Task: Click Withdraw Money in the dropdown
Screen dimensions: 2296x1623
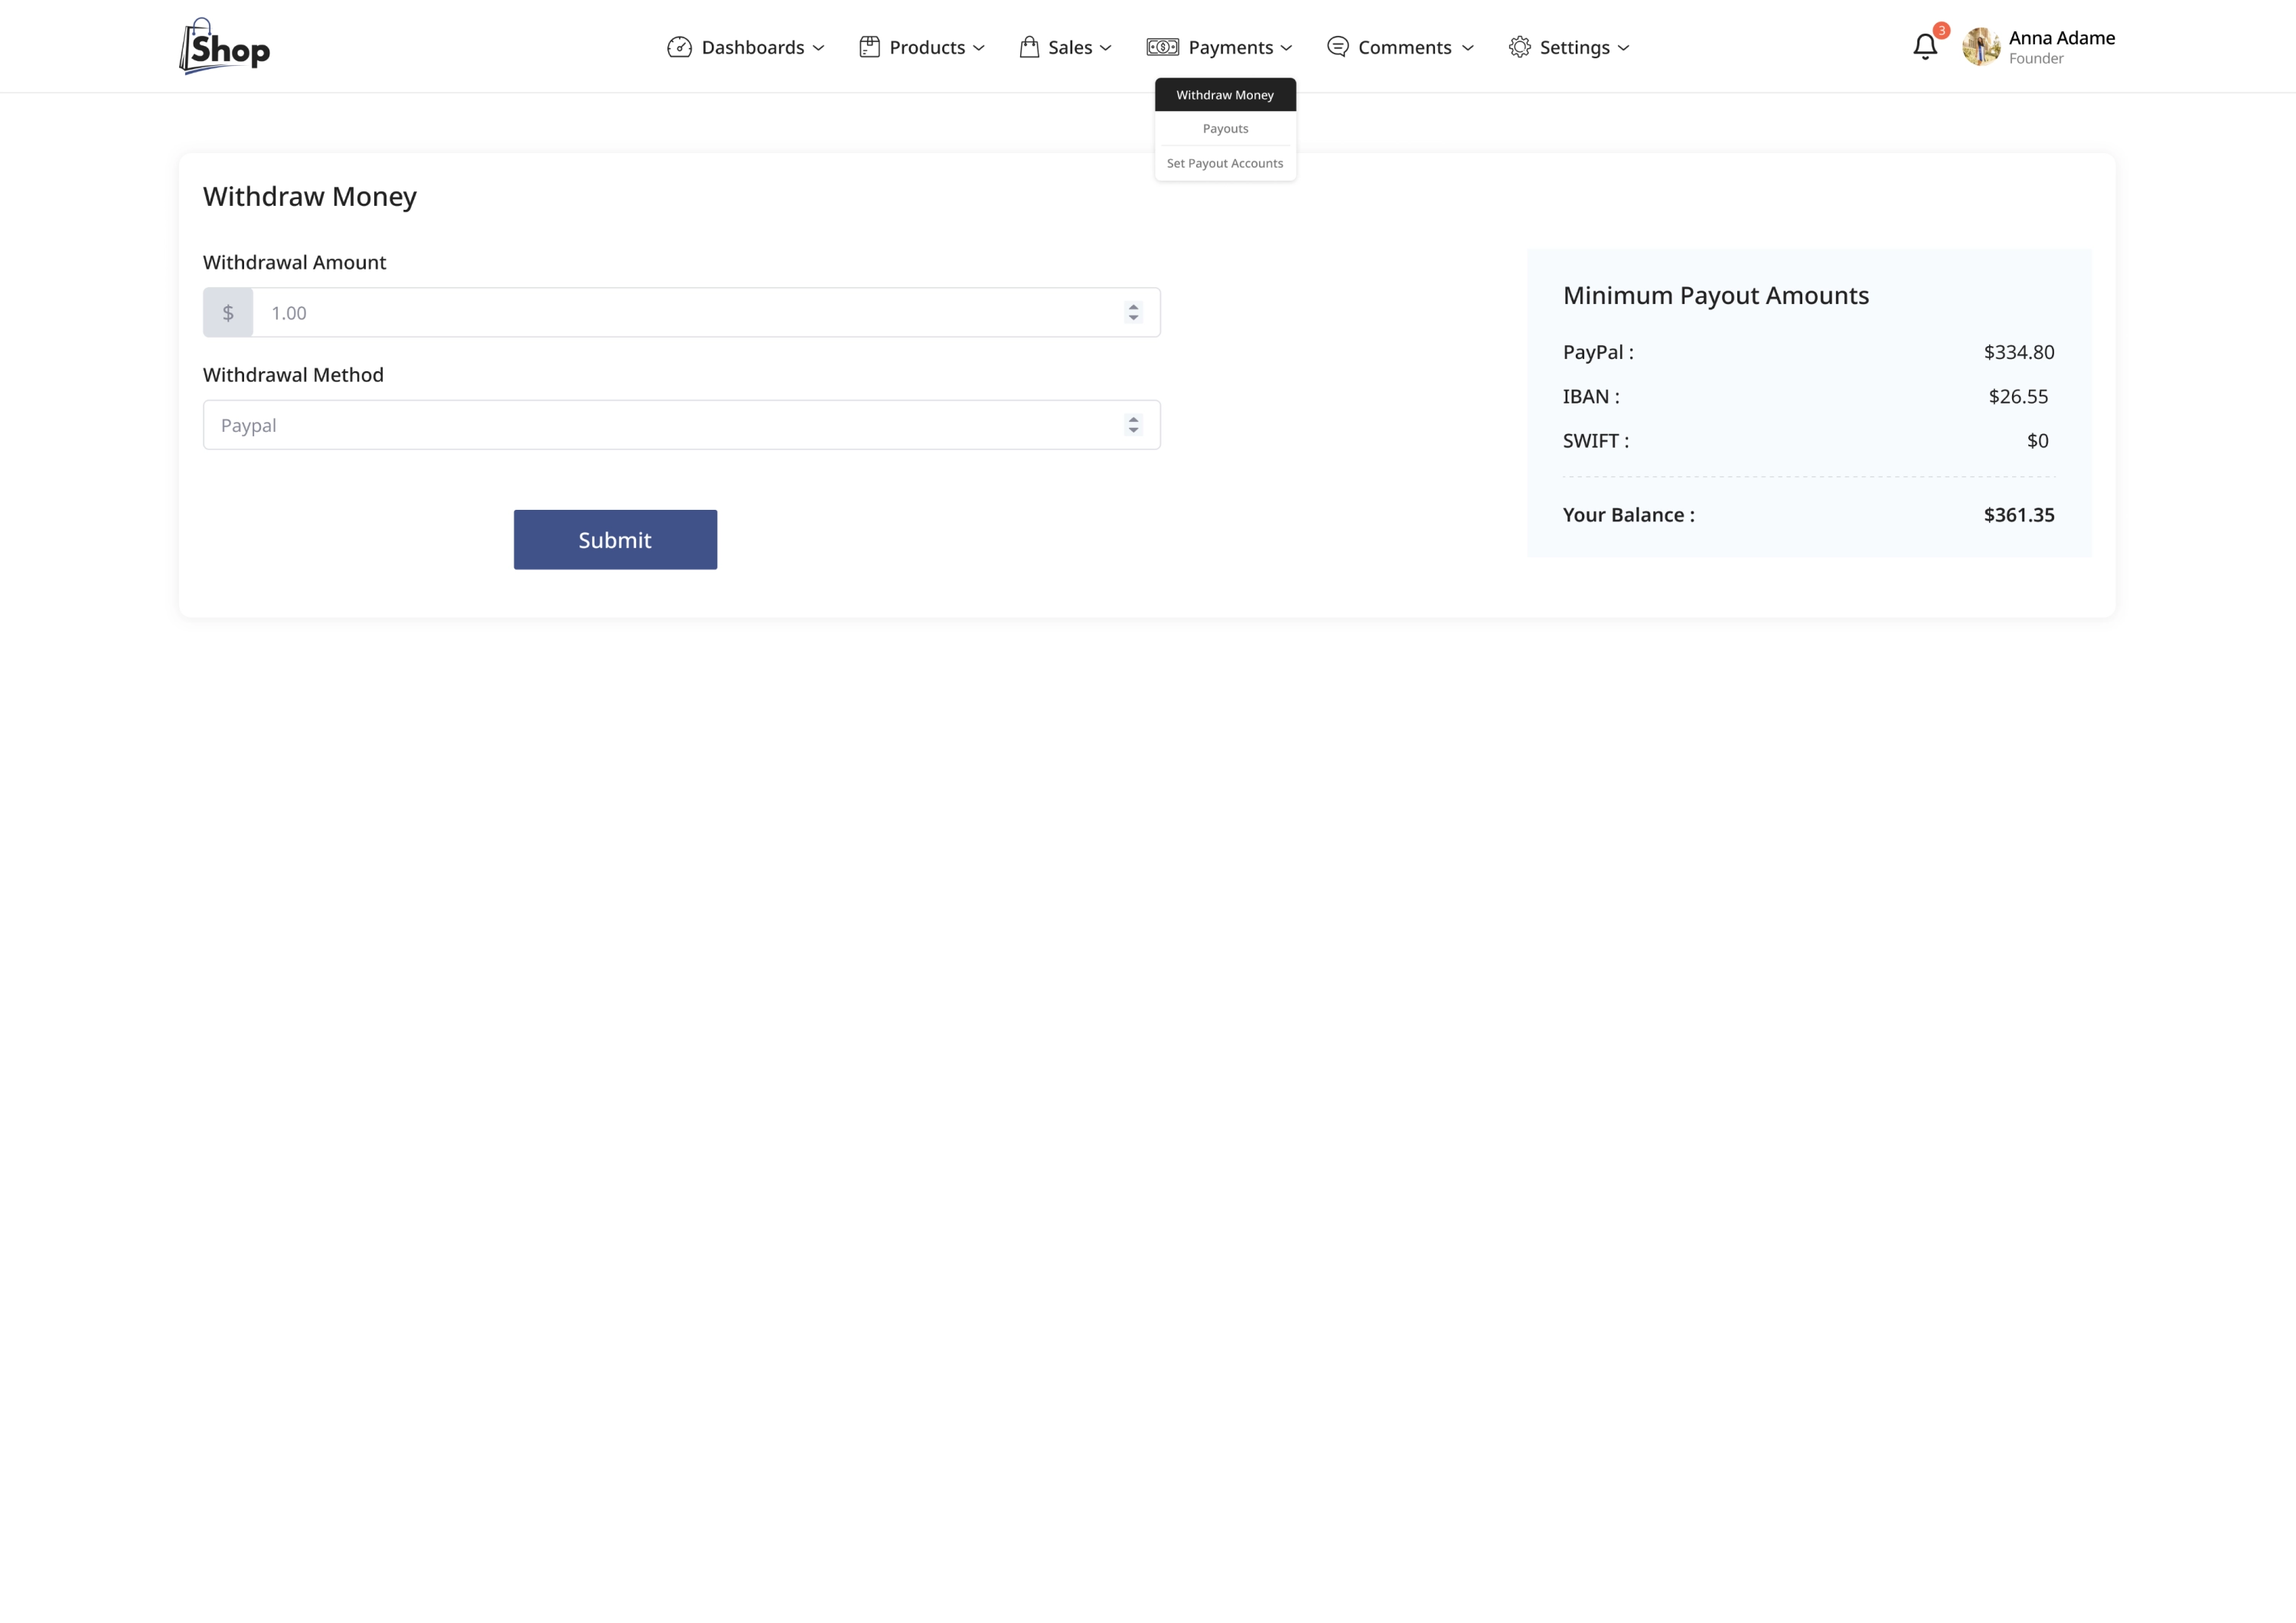Action: pos(1224,94)
